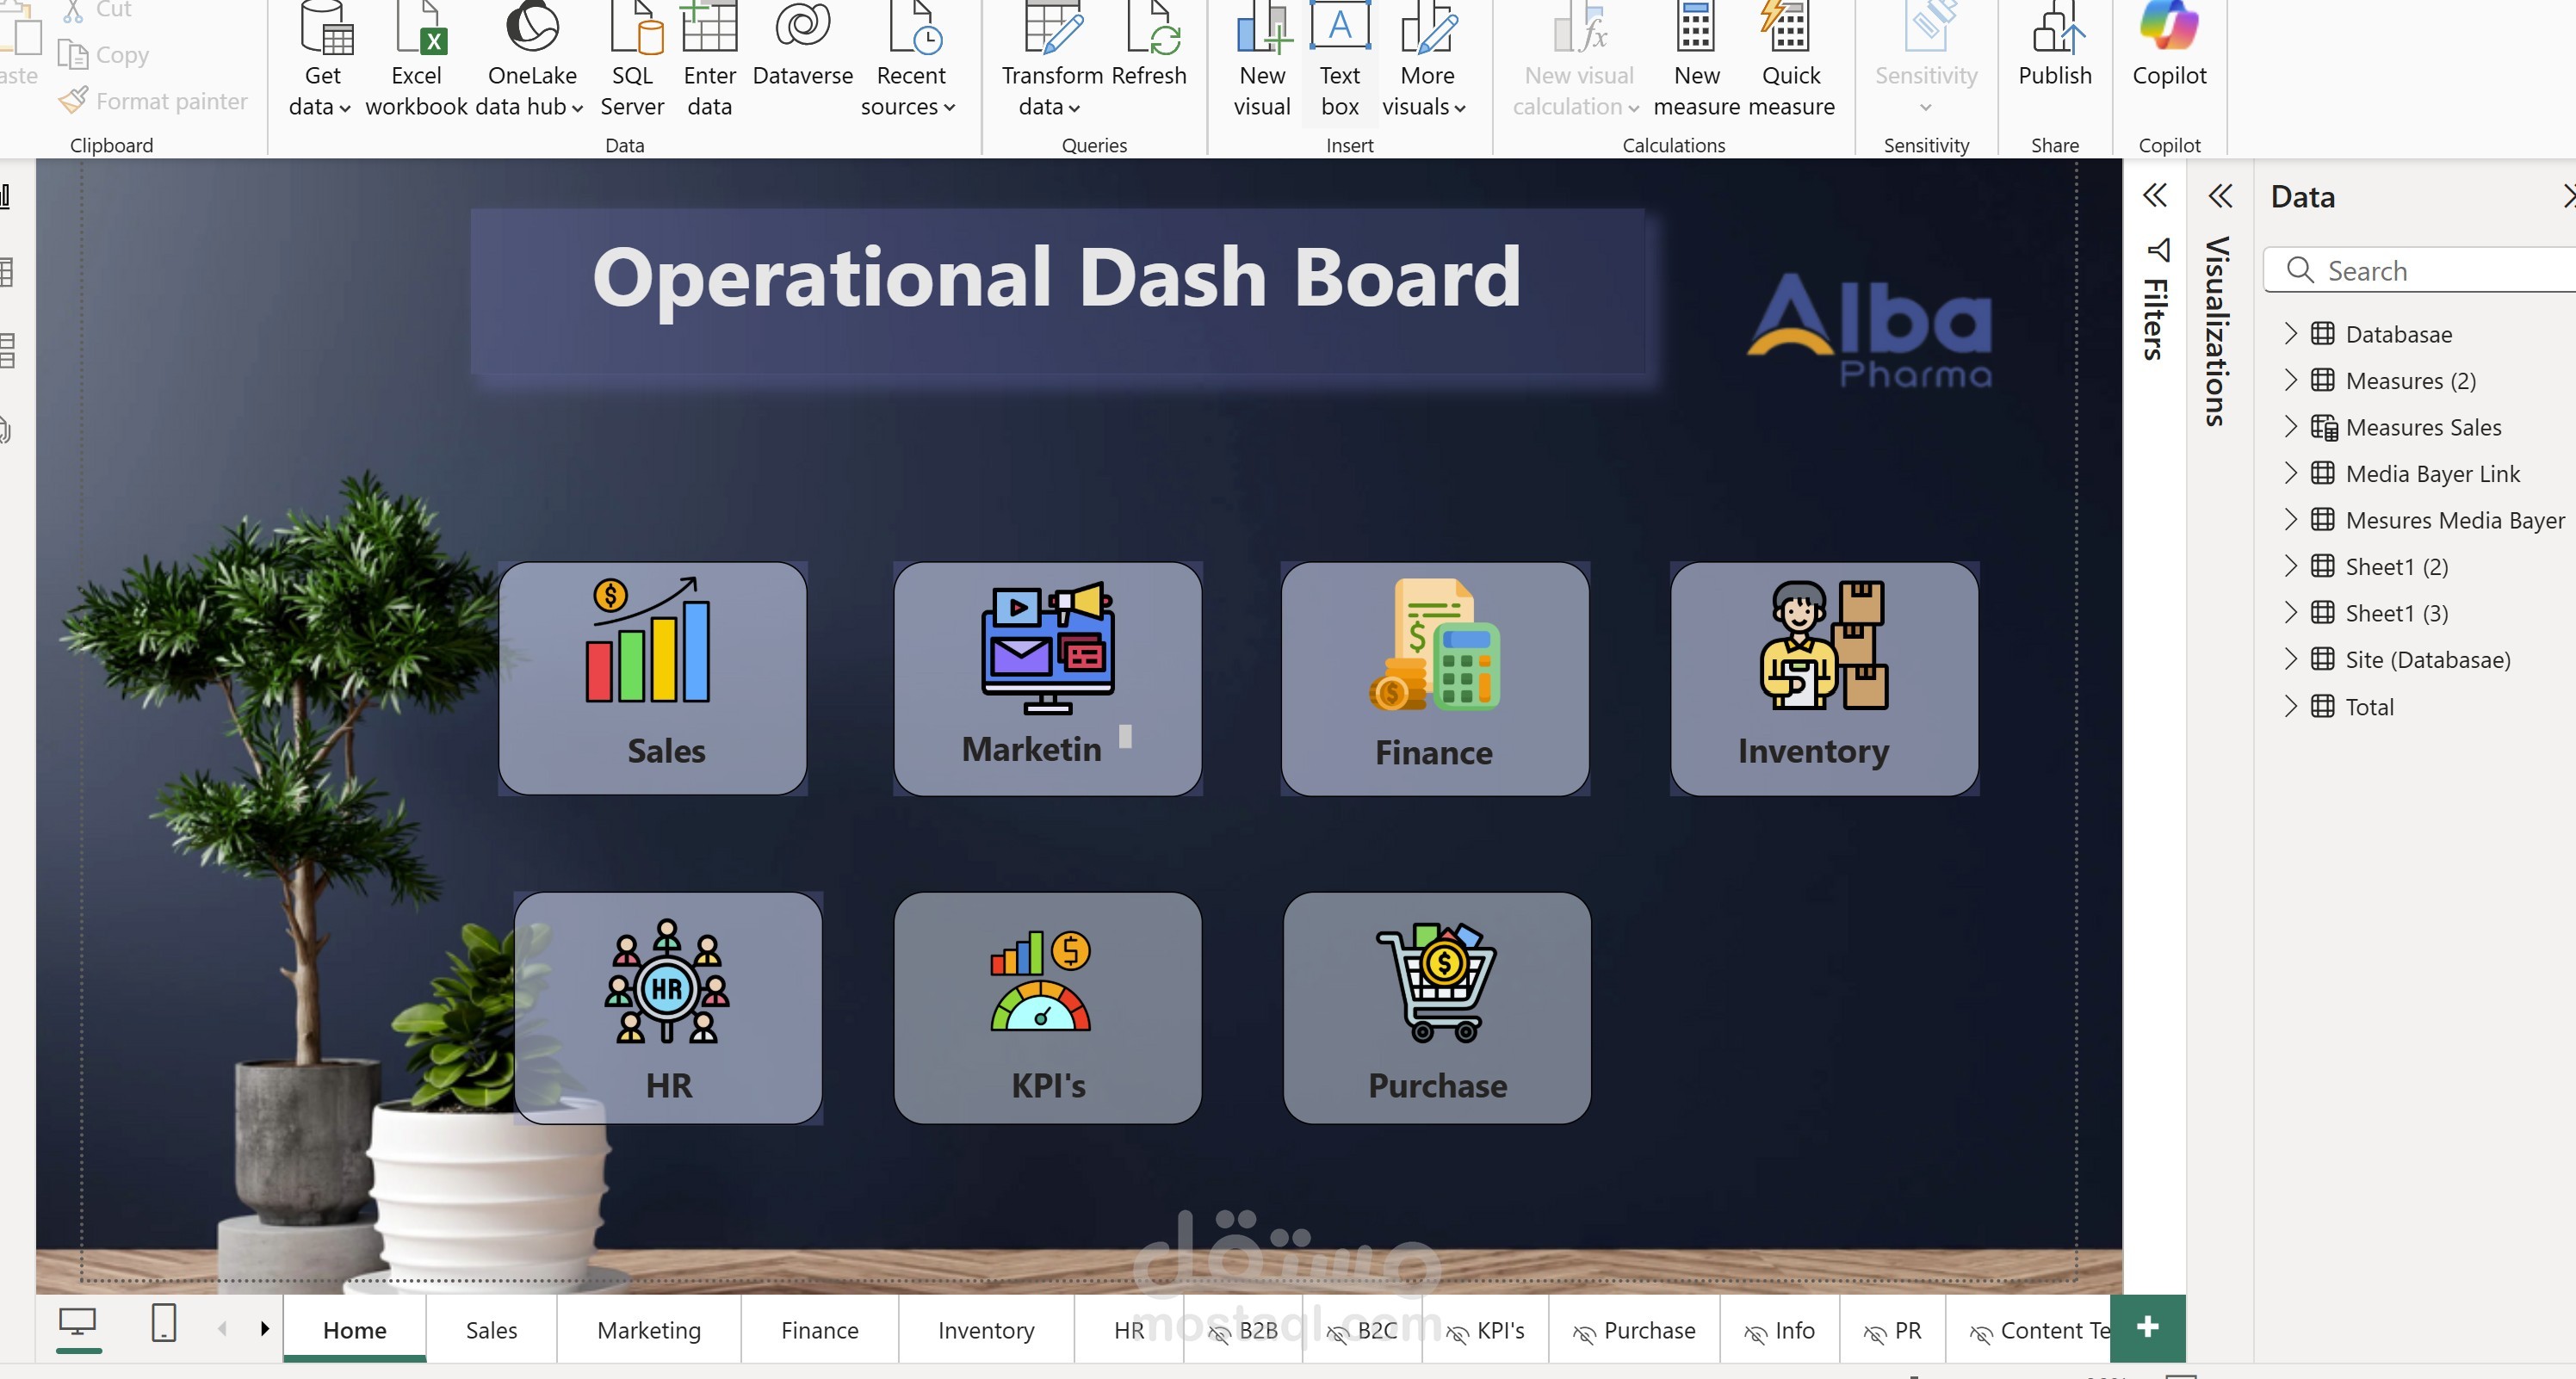
Task: Switch to mobile layout view
Action: 163,1323
